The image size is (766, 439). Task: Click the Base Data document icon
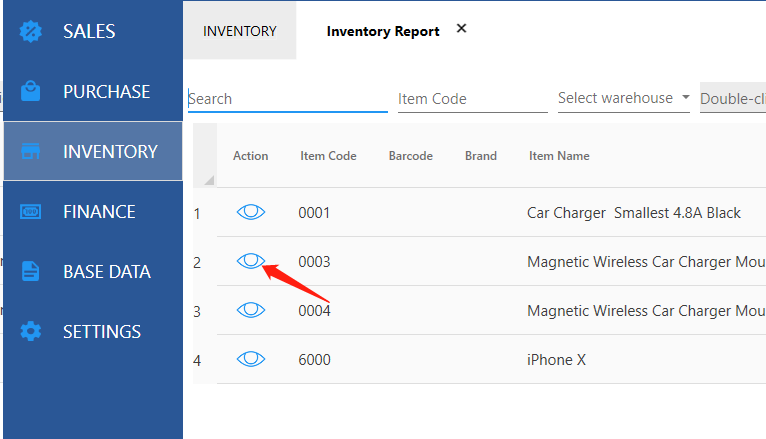(x=31, y=272)
